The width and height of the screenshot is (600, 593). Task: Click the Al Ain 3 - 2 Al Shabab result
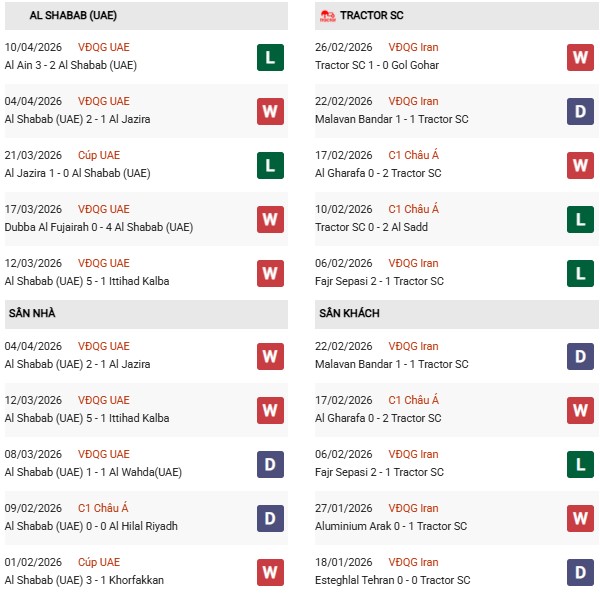coord(70,65)
